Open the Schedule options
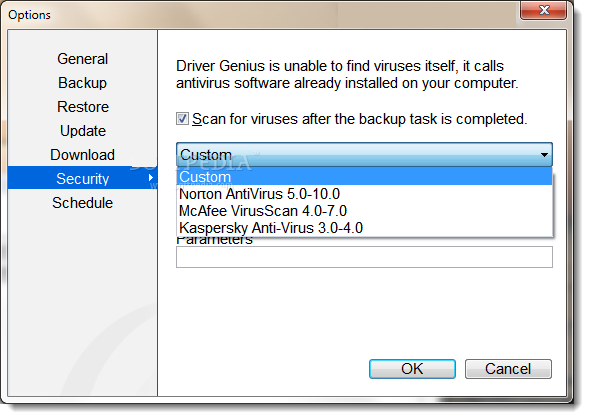This screenshot has width=589, height=419. (83, 203)
